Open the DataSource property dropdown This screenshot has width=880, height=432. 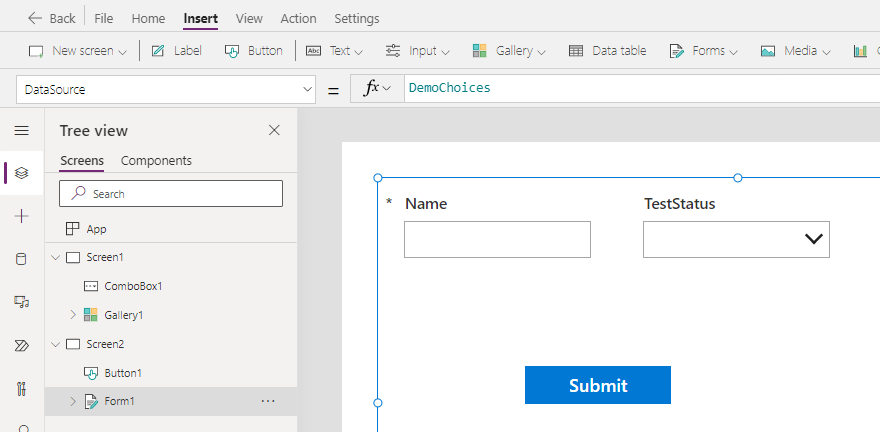(166, 89)
